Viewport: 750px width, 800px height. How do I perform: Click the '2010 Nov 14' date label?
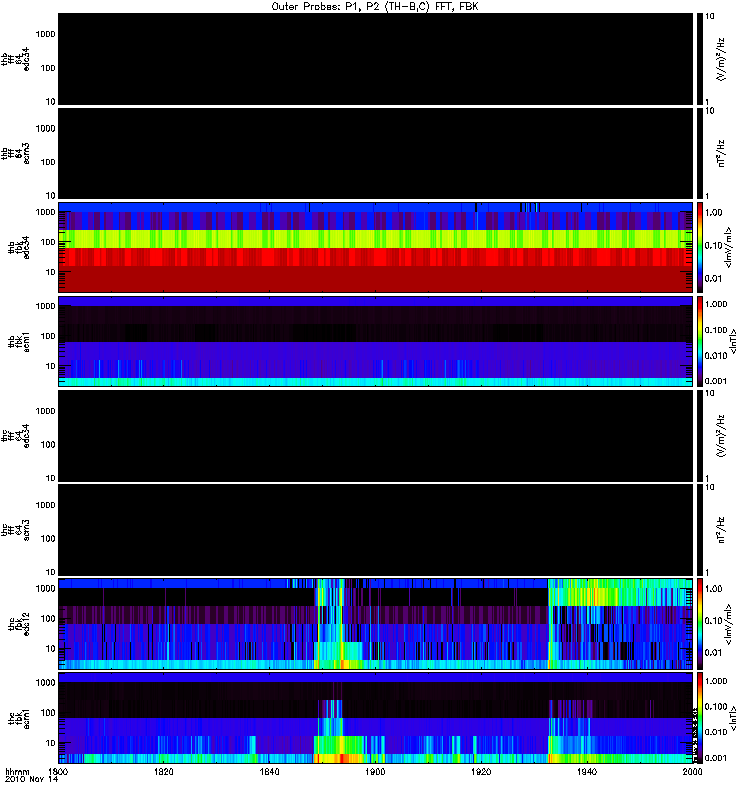(32, 779)
